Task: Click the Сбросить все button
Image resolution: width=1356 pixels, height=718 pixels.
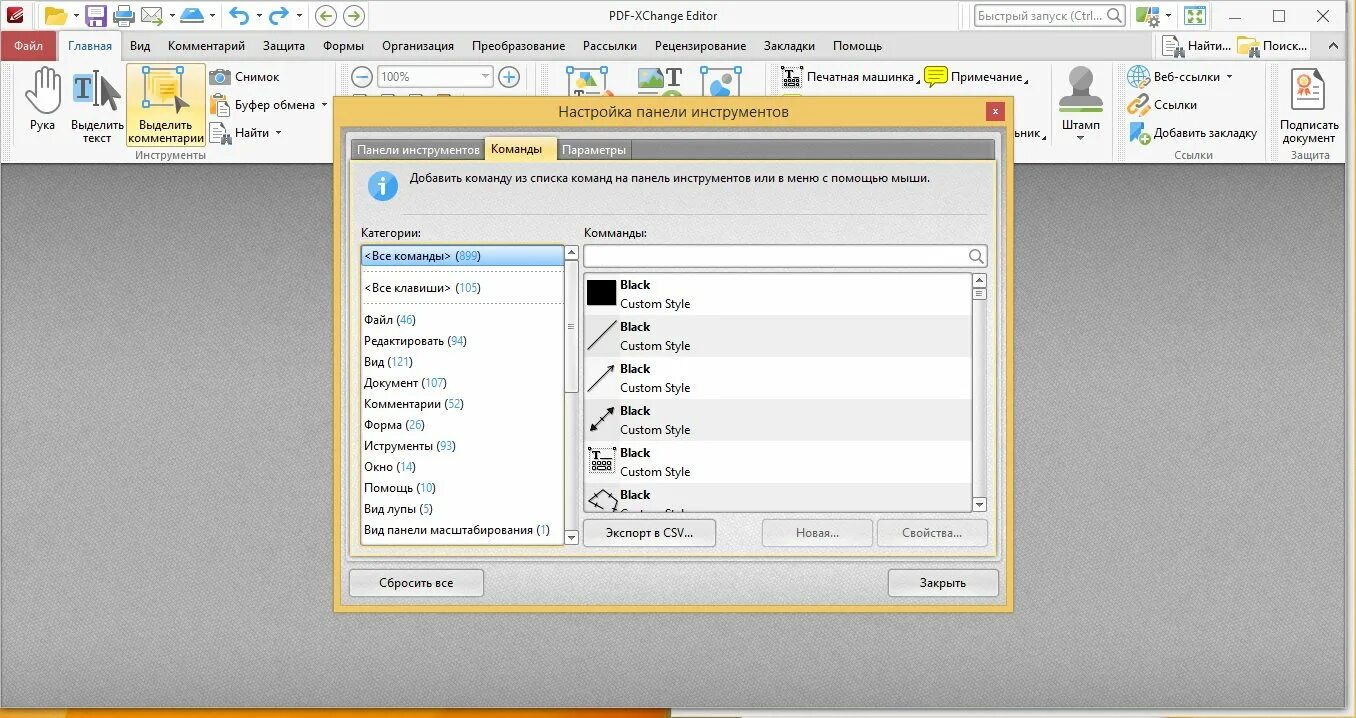Action: [x=416, y=583]
